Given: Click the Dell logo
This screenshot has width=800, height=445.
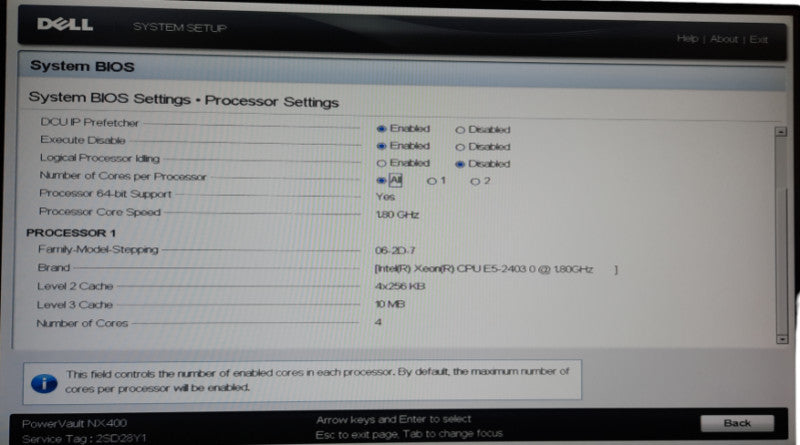Looking at the screenshot, I should (x=65, y=24).
